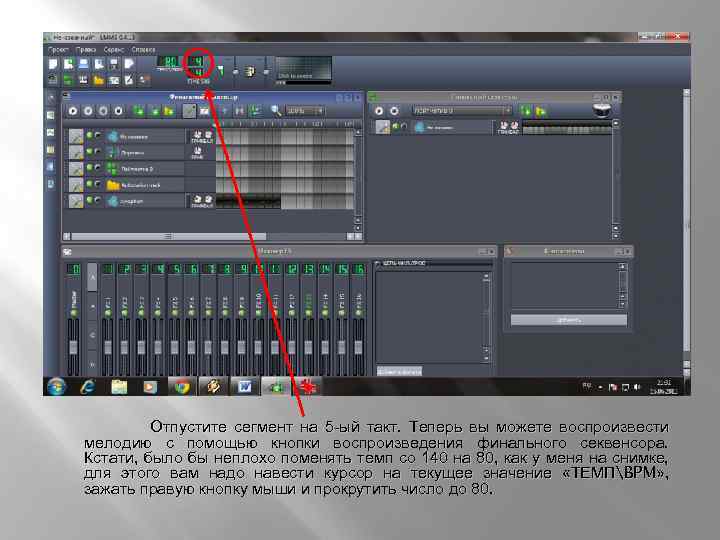Image resolution: width=720 pixels, height=540 pixels.
Task: Mute the first Song Editor track
Action: point(90,135)
